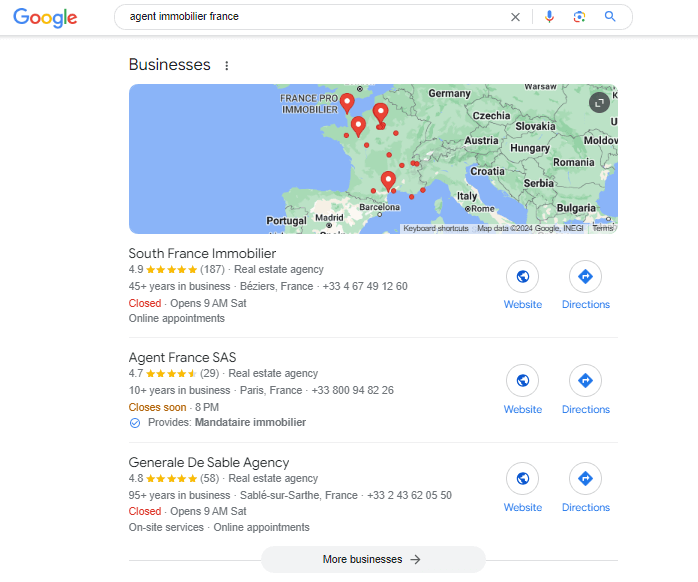Expand the More businesses list
The image size is (698, 582).
[373, 560]
